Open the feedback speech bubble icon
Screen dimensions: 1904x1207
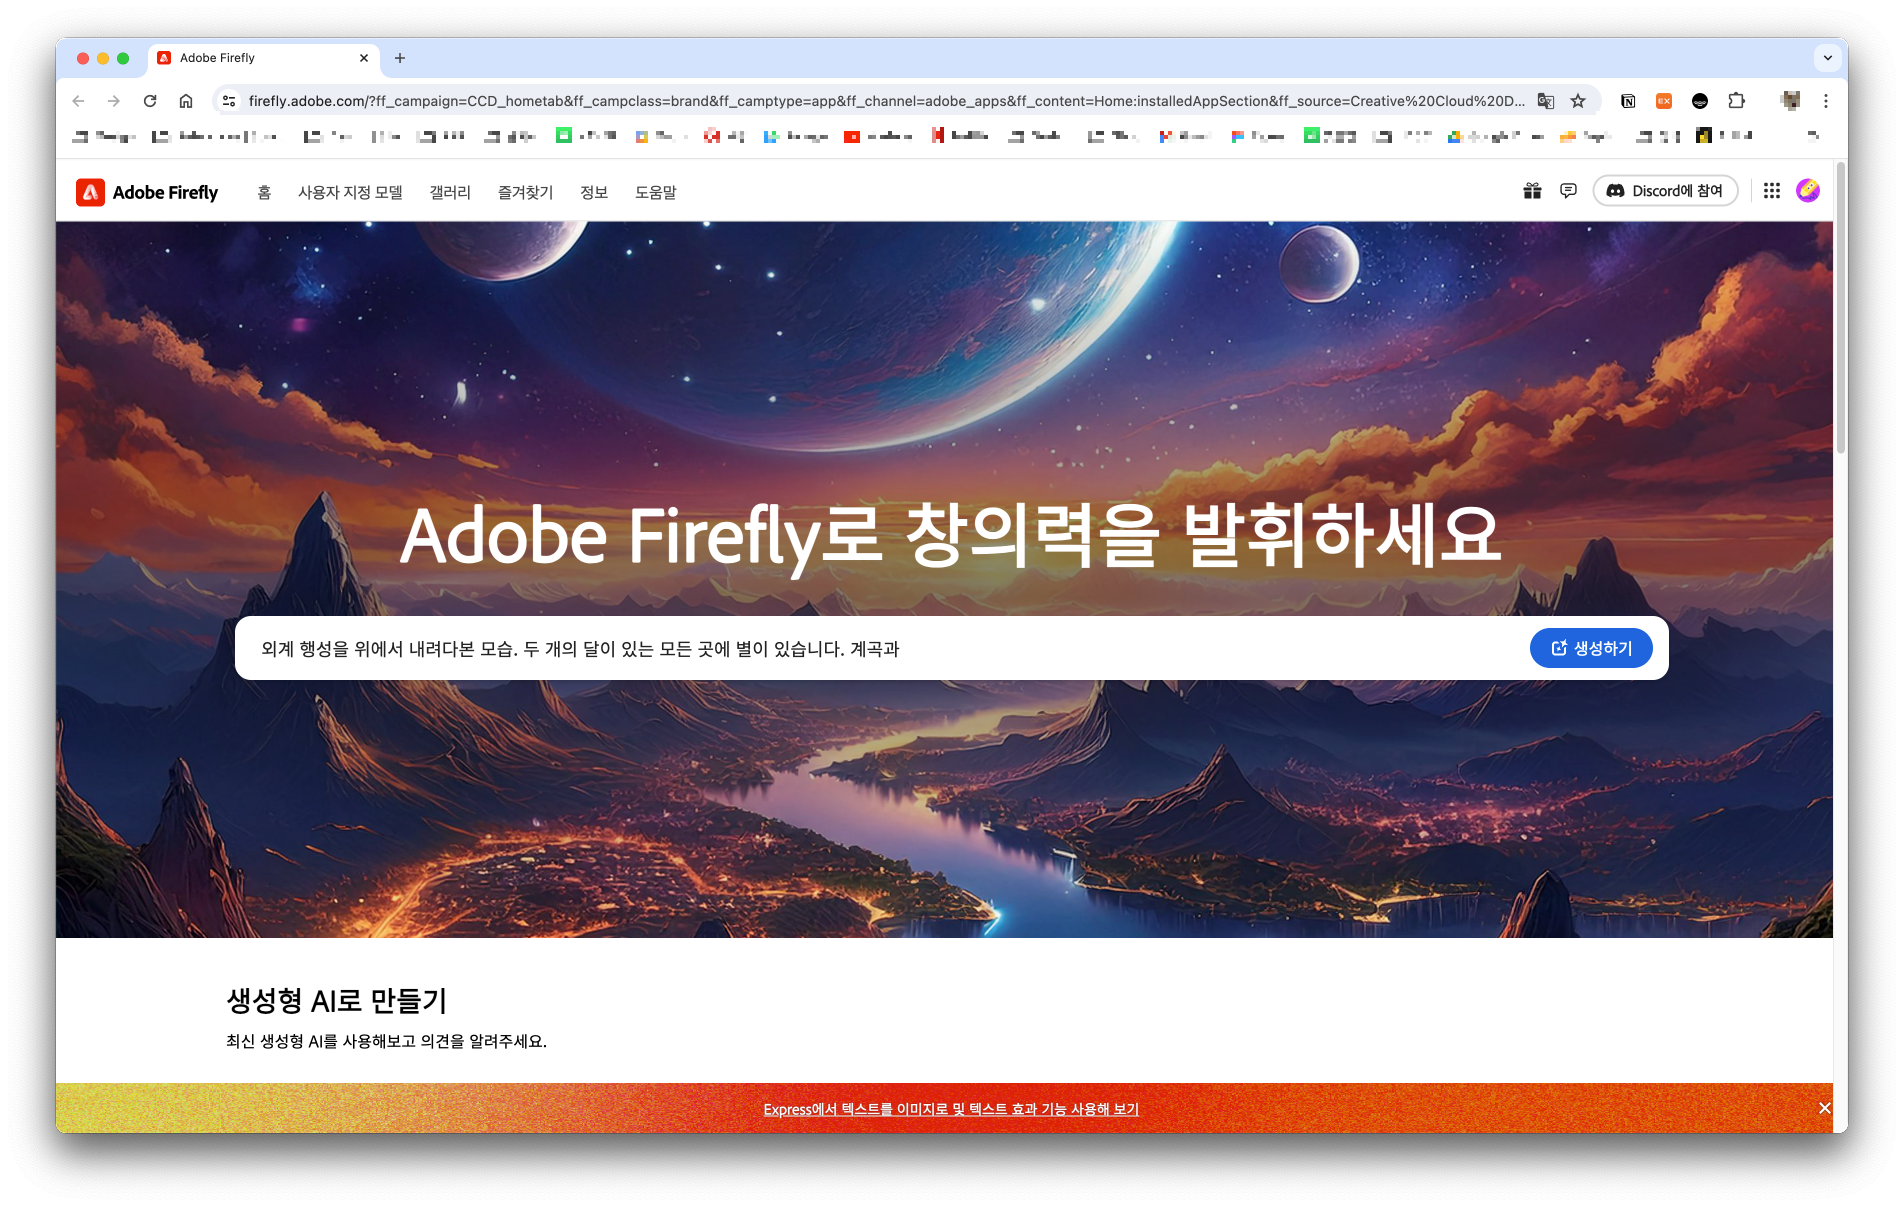(x=1568, y=191)
